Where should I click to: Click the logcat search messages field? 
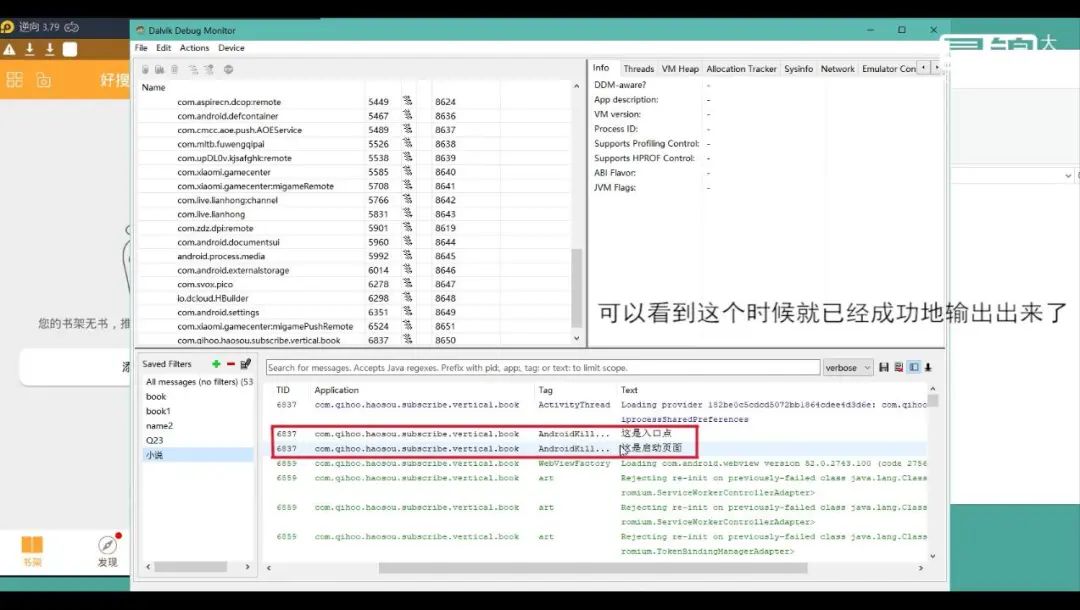(543, 368)
